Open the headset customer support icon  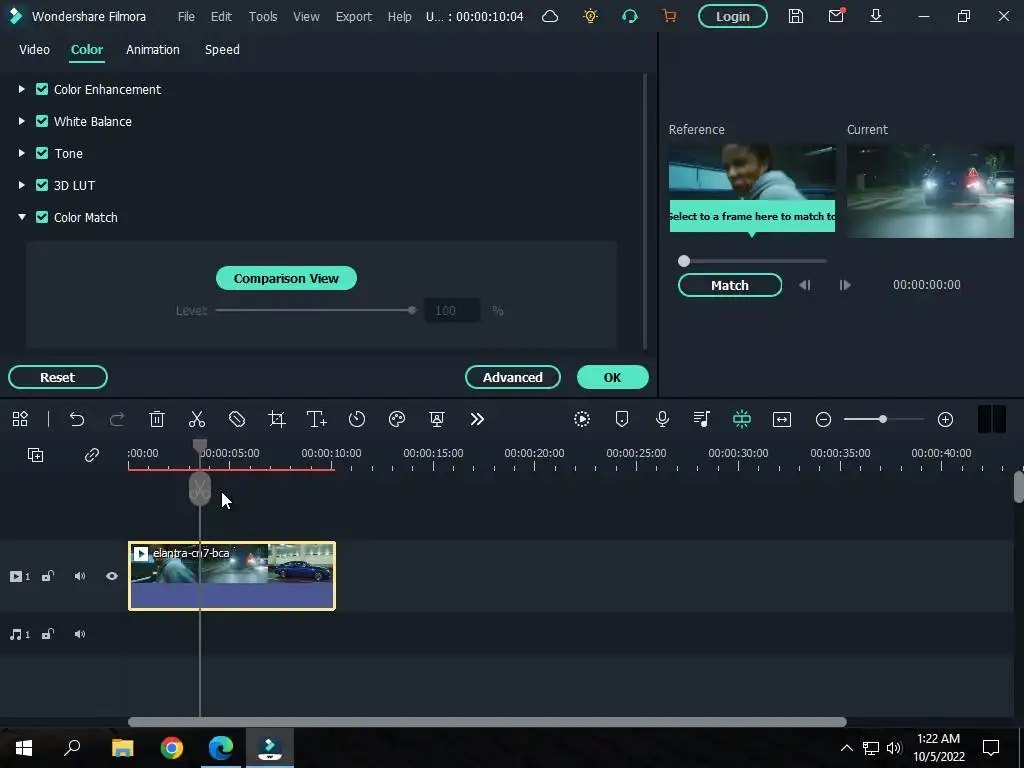coord(630,16)
